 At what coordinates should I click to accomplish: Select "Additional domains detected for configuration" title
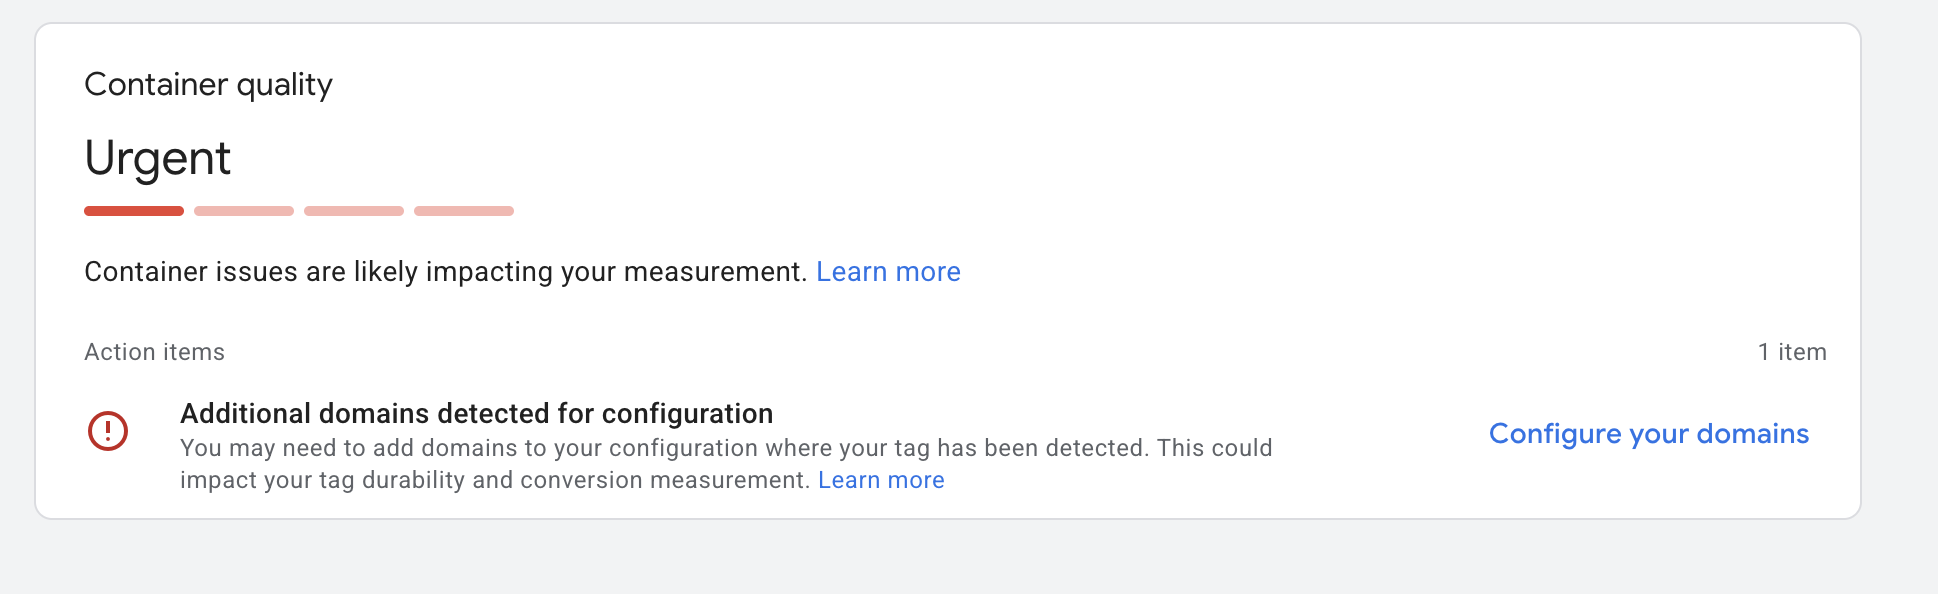476,414
